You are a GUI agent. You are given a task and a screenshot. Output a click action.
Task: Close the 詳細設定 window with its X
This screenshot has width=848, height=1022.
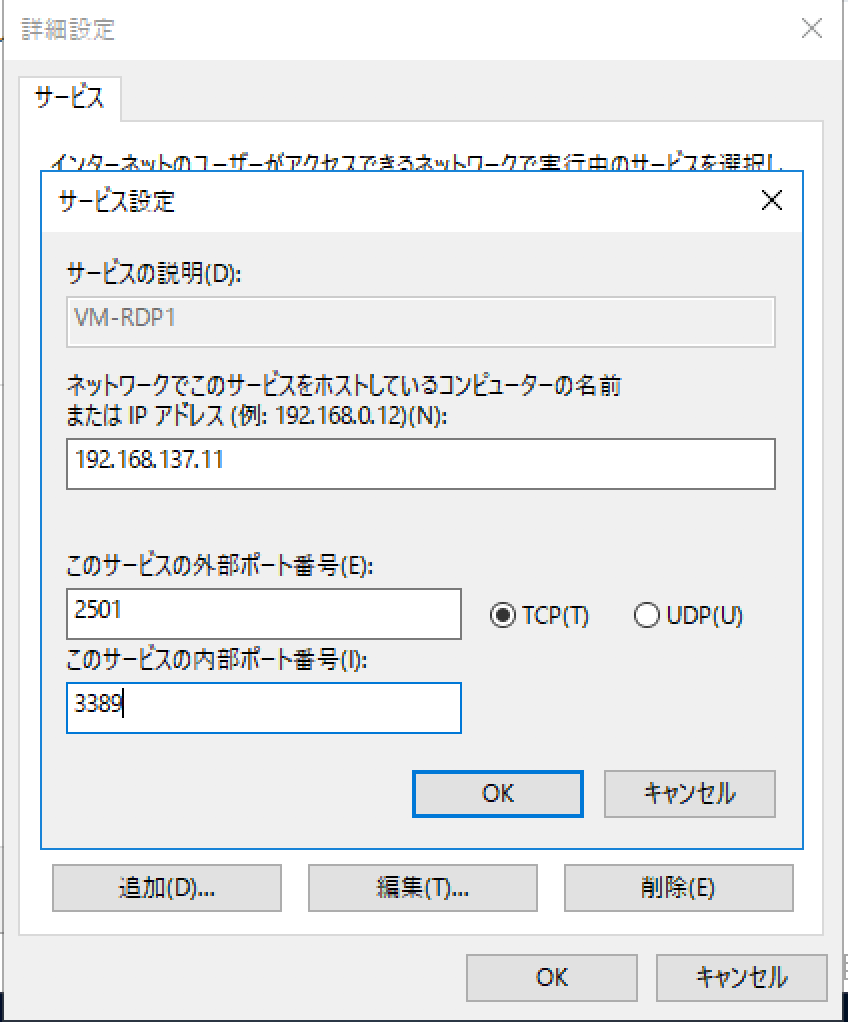tap(810, 28)
